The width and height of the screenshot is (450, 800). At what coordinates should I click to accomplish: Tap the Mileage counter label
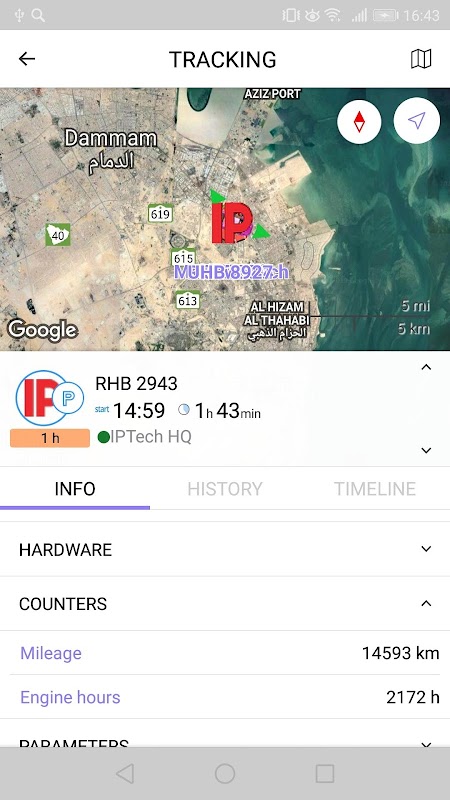pyautogui.click(x=51, y=653)
